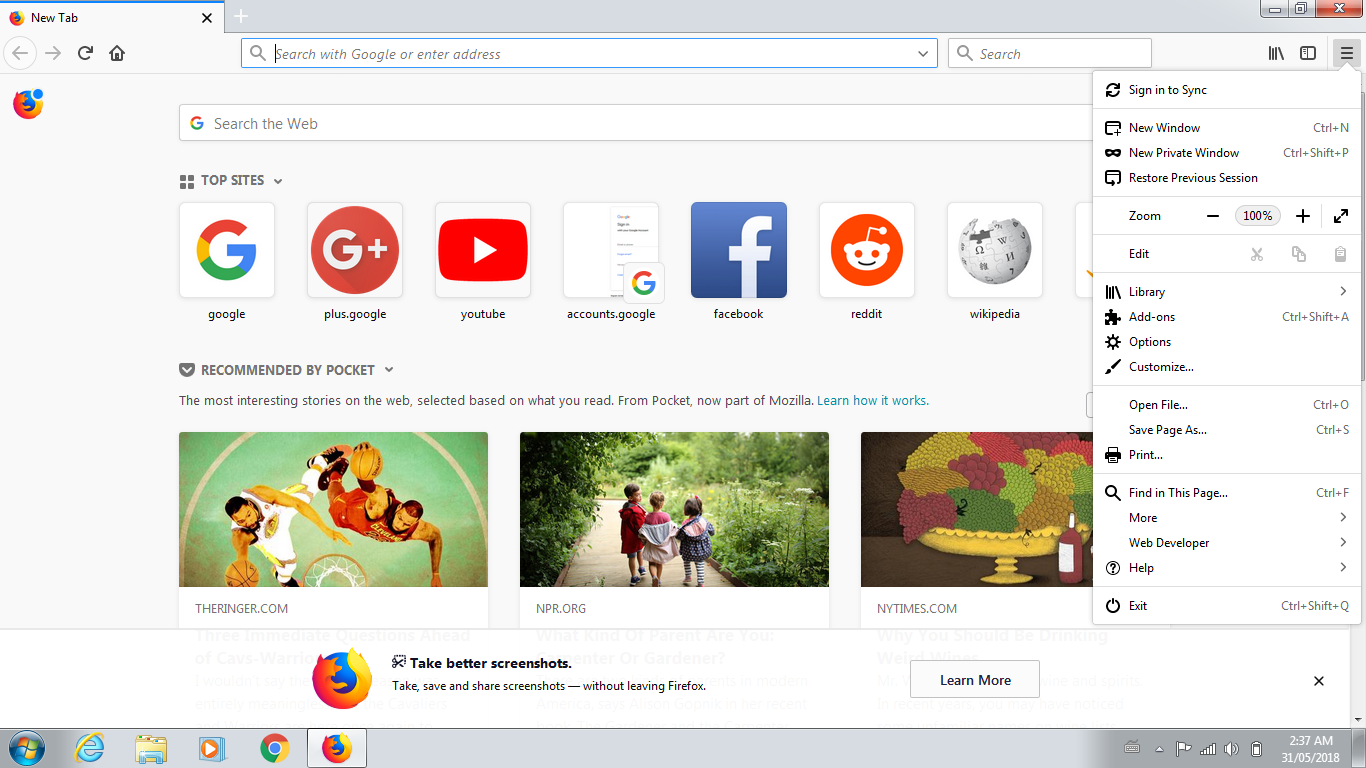The width and height of the screenshot is (1366, 768).
Task: Choose Find in This Page...
Action: coord(1227,493)
